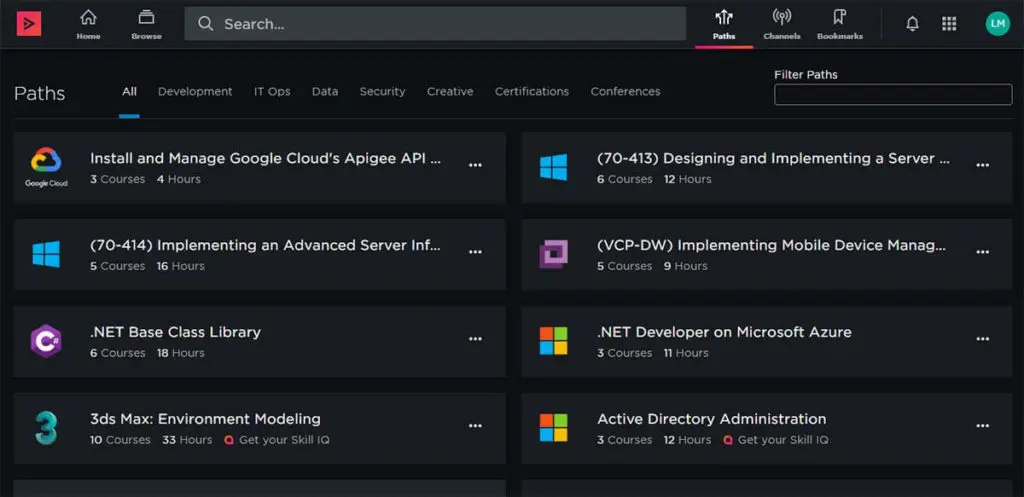Viewport: 1024px width, 497px height.
Task: Open more options for Apigee API path
Action: click(475, 165)
